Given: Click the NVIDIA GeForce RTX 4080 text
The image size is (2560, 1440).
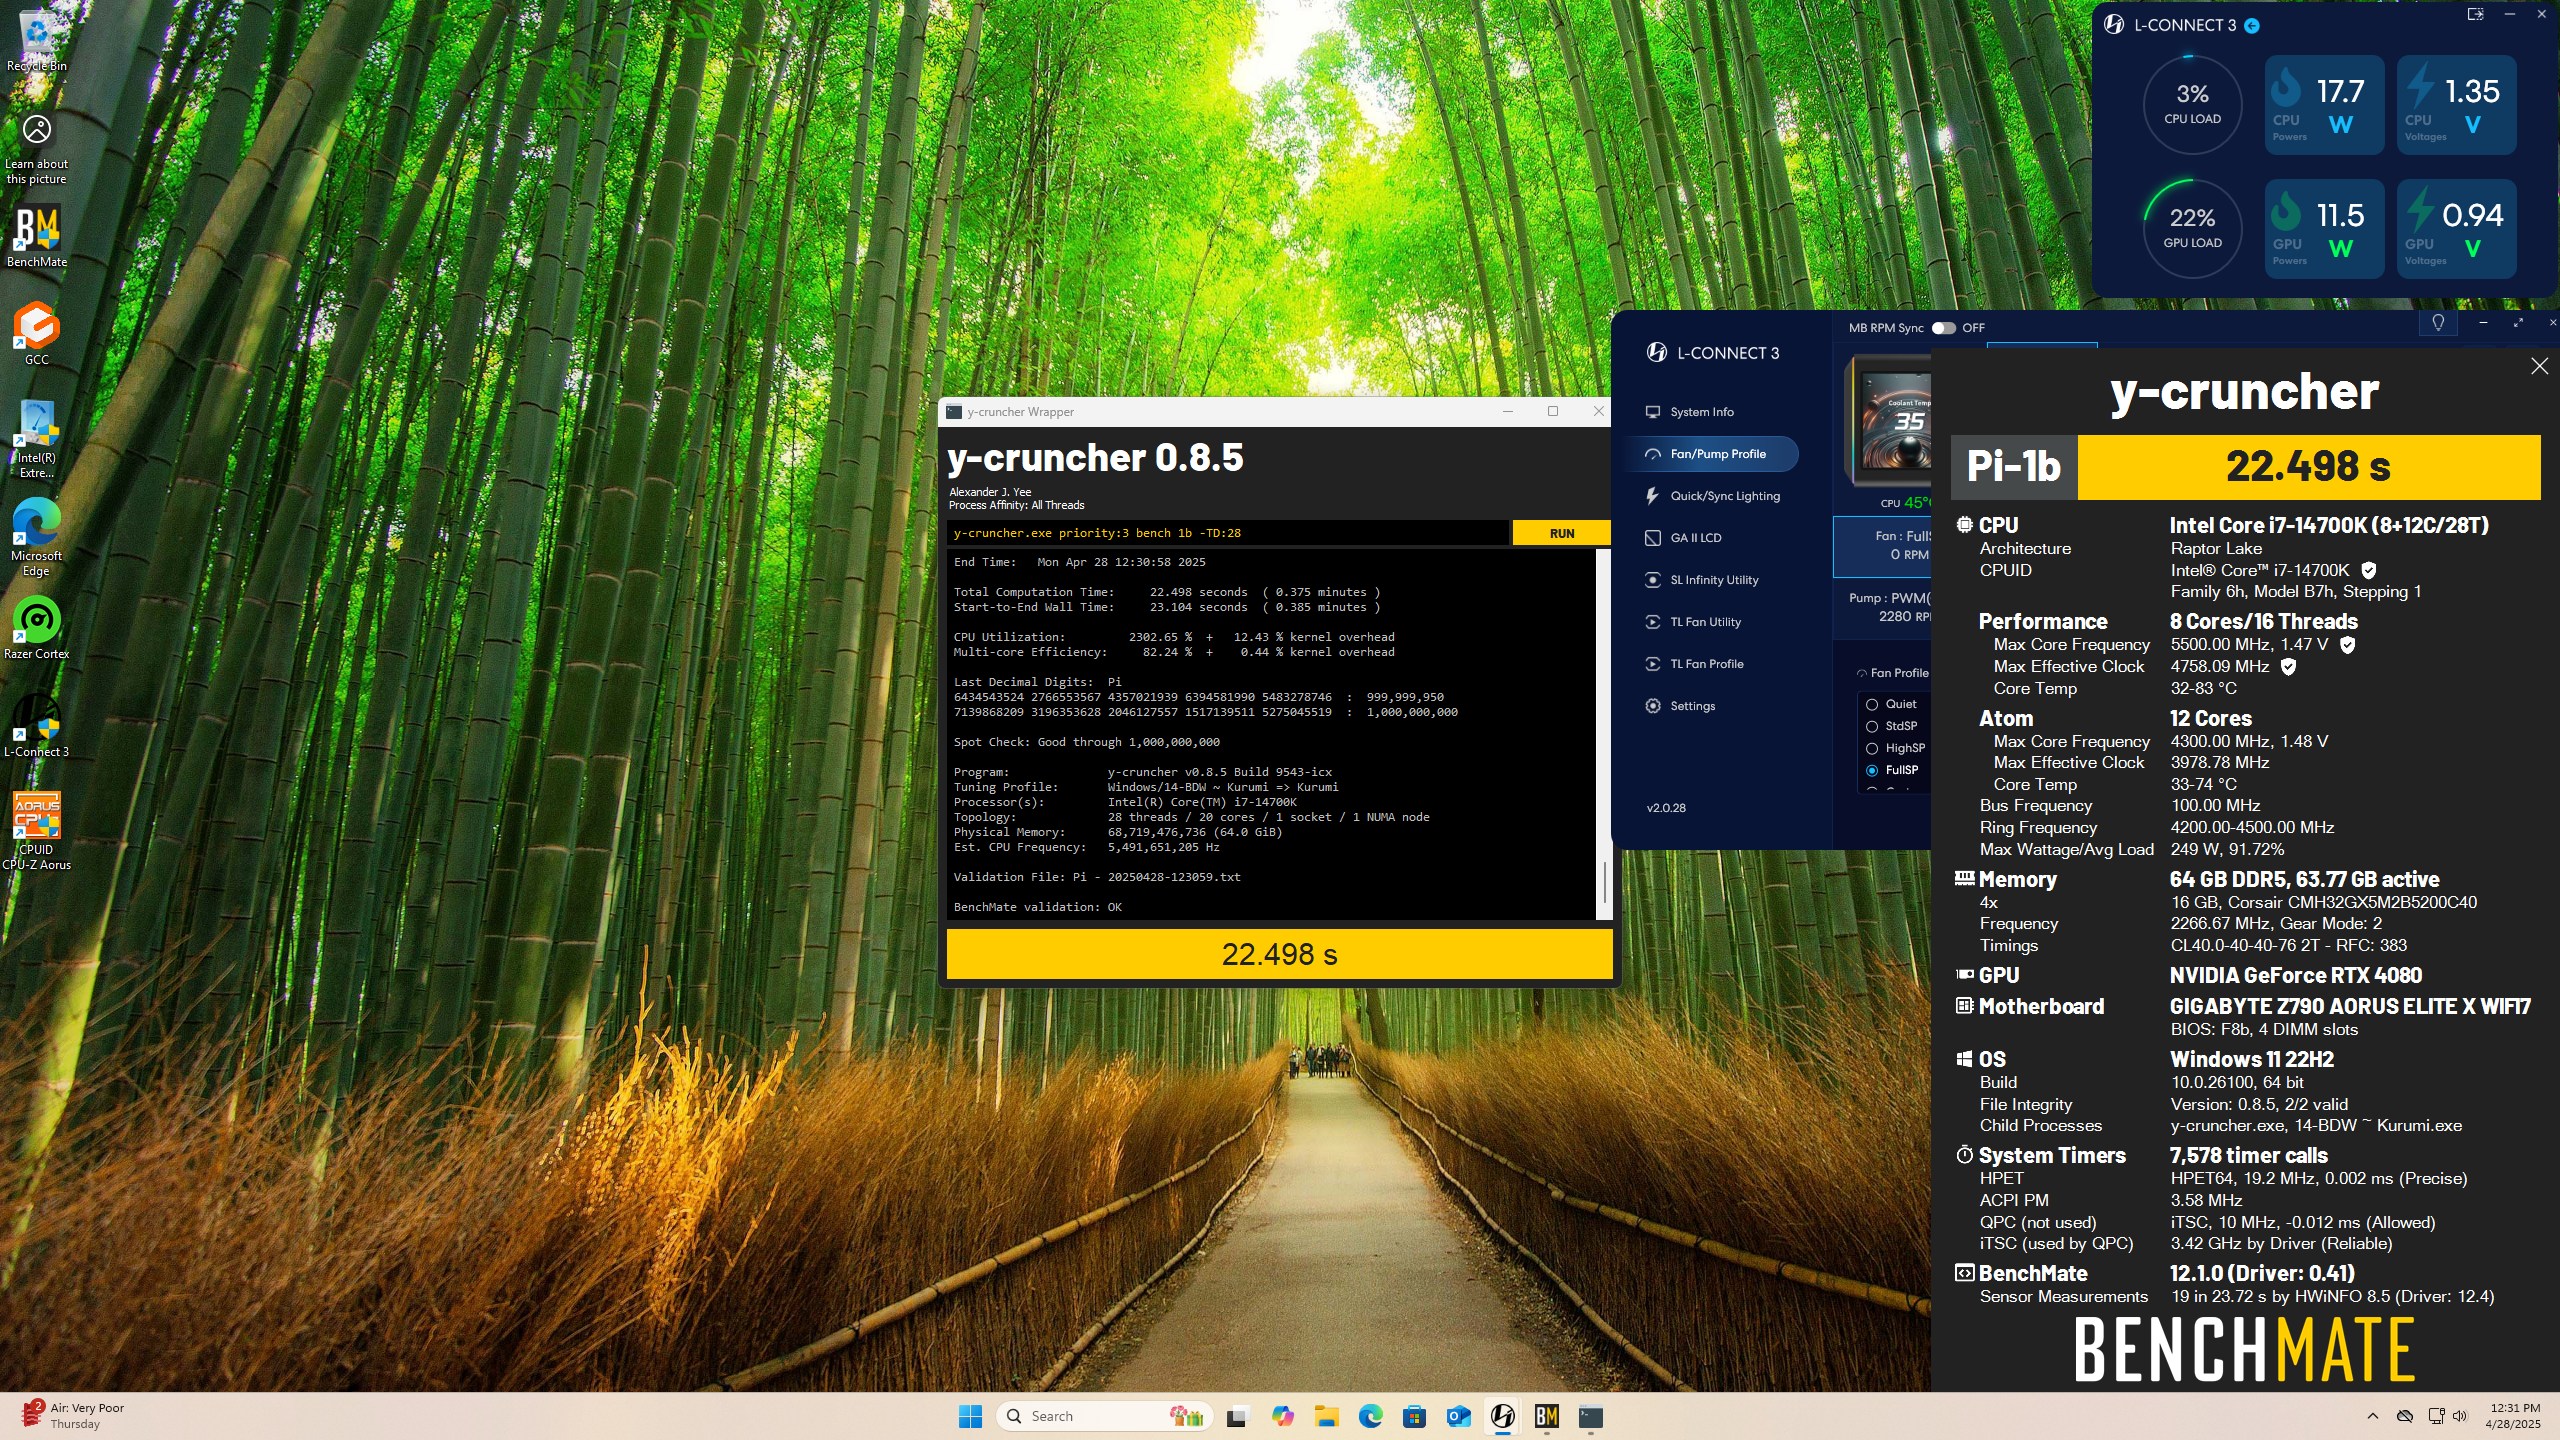Looking at the screenshot, I should coord(2295,976).
